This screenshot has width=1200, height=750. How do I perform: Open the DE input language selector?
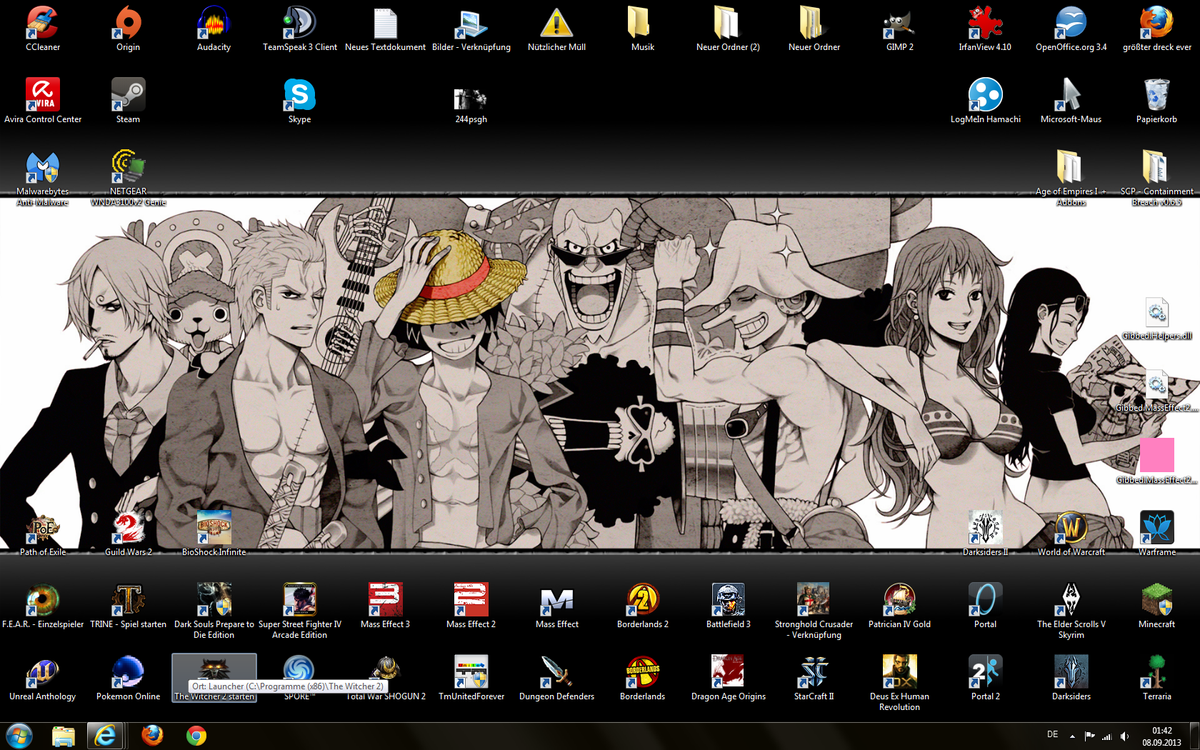point(1052,735)
